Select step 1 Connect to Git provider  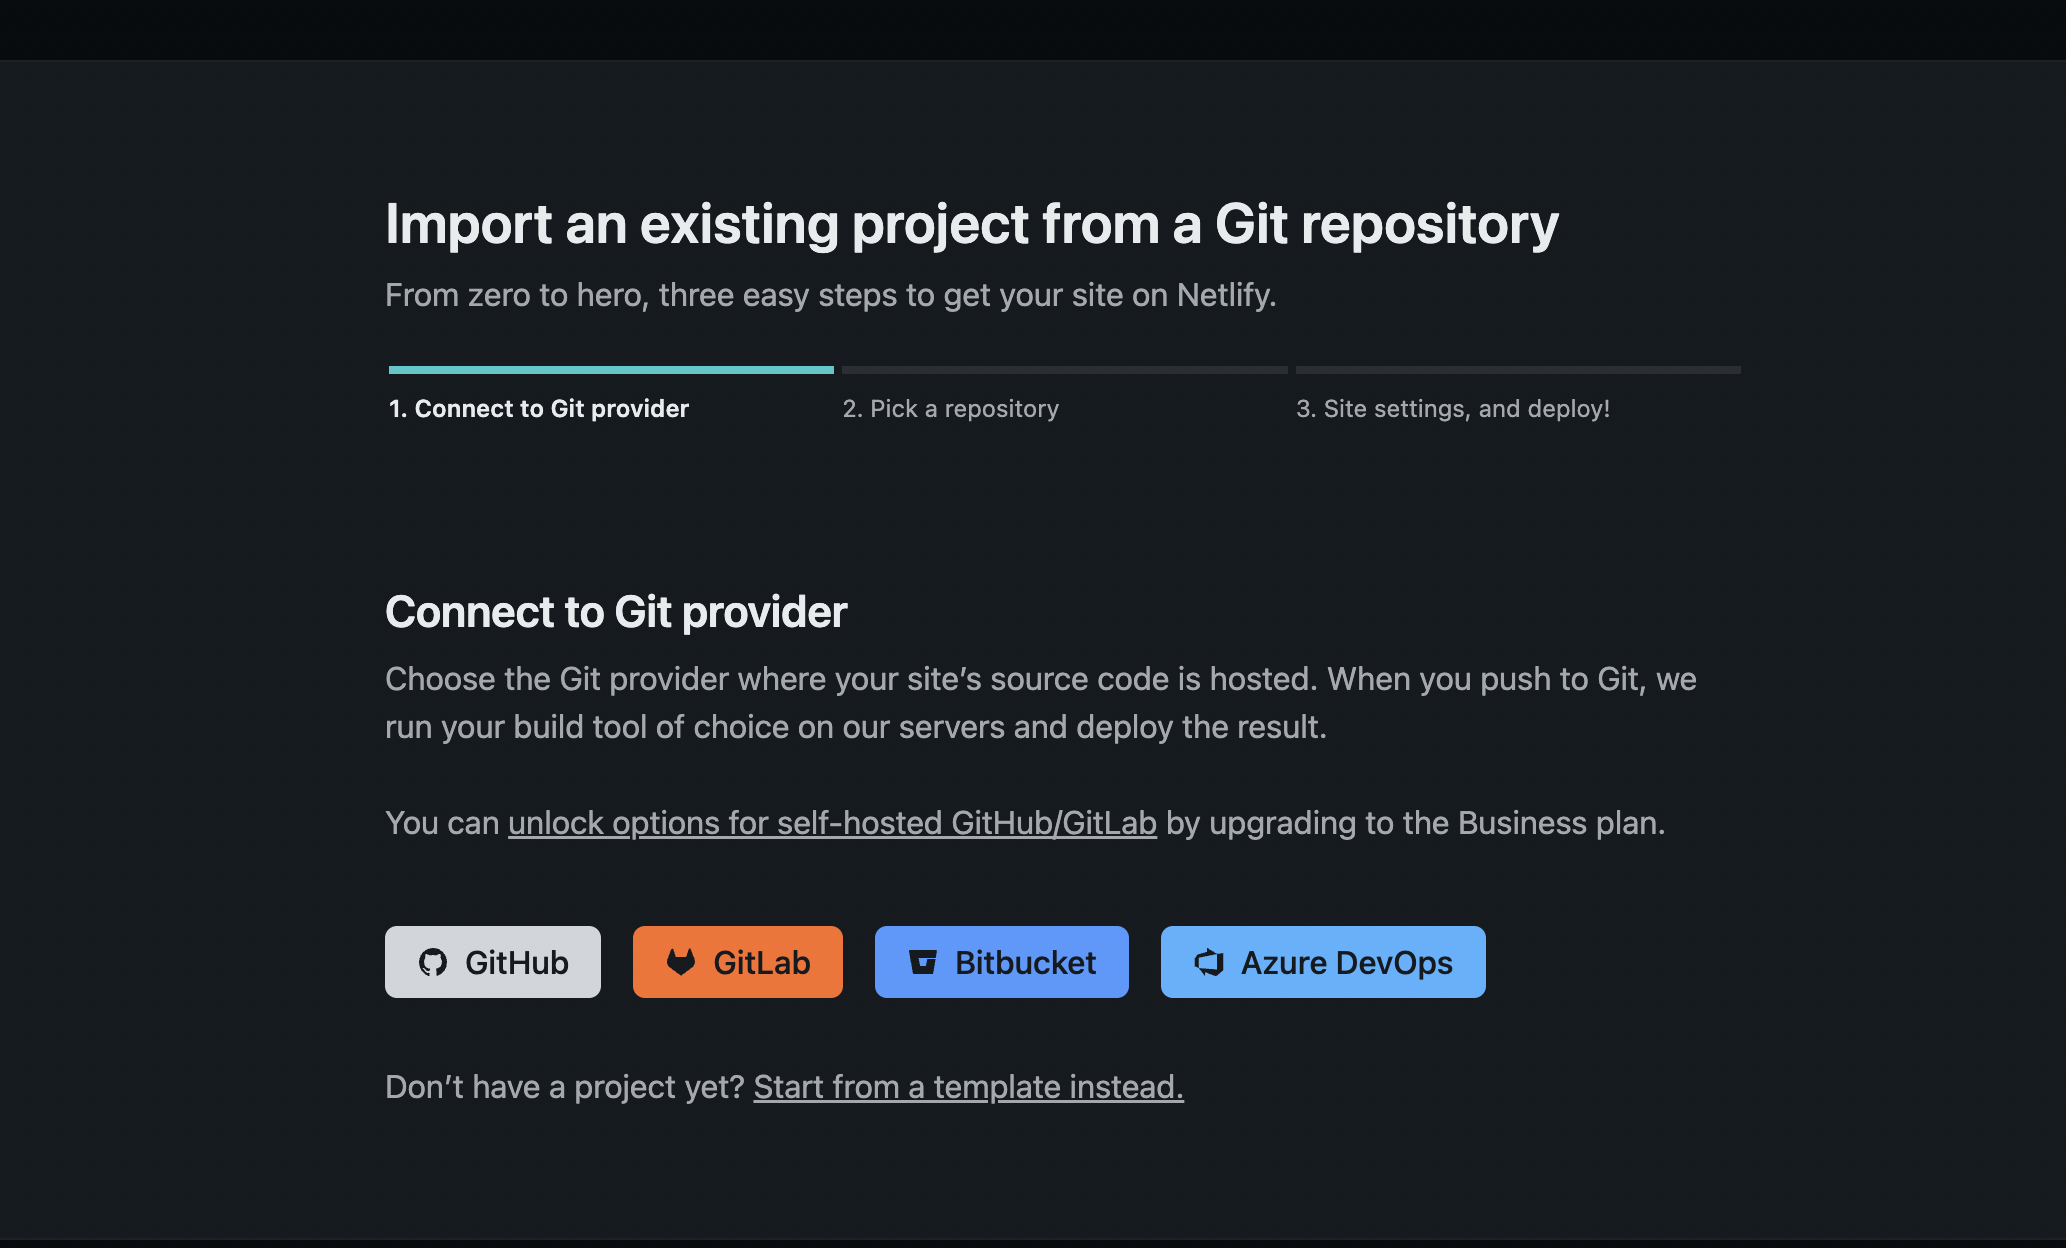tap(539, 408)
